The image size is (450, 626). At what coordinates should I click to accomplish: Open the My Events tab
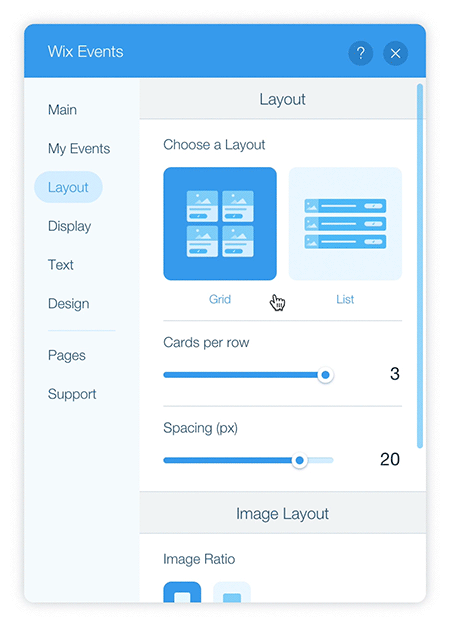(79, 149)
